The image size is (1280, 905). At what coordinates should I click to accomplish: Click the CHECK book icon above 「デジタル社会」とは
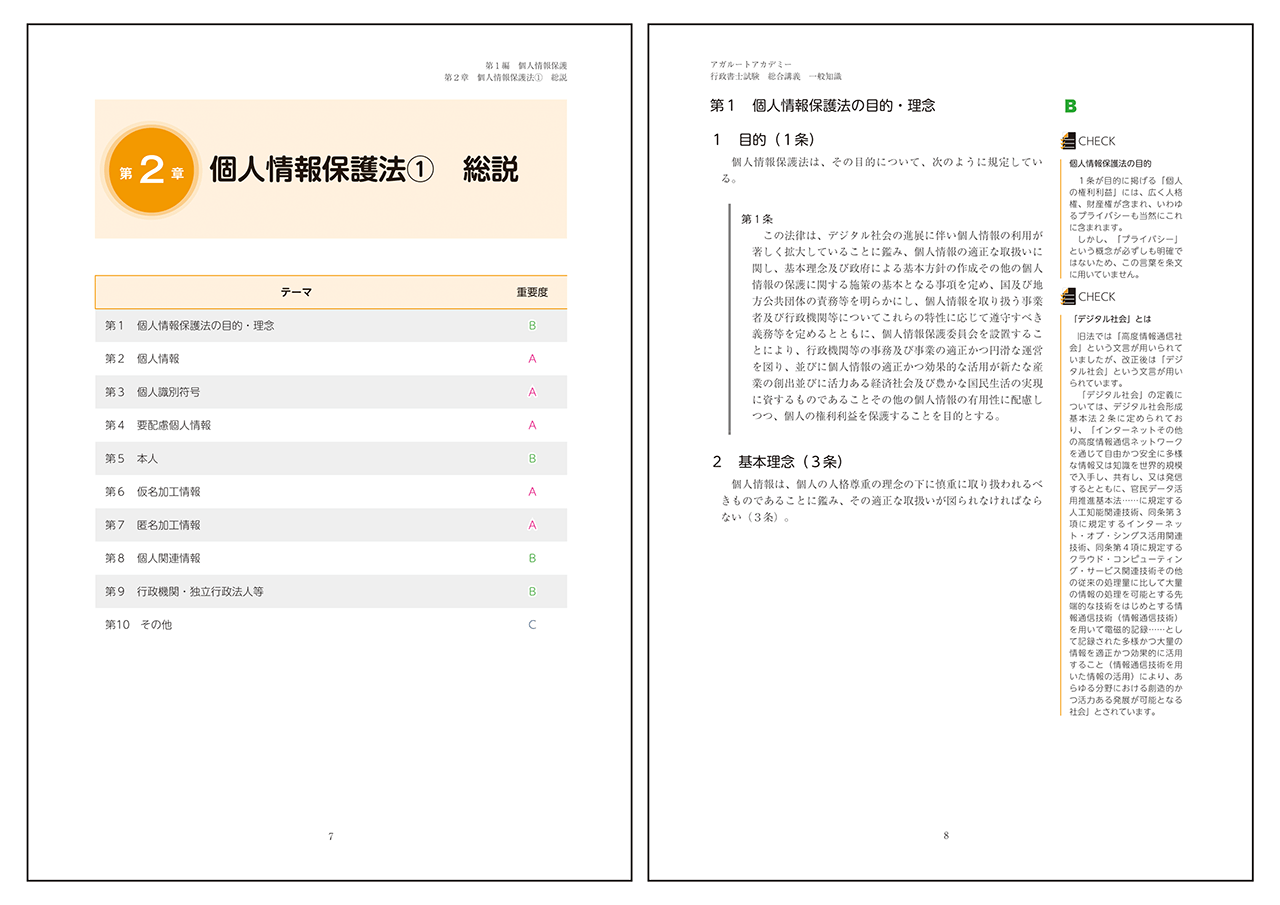[x=1068, y=297]
